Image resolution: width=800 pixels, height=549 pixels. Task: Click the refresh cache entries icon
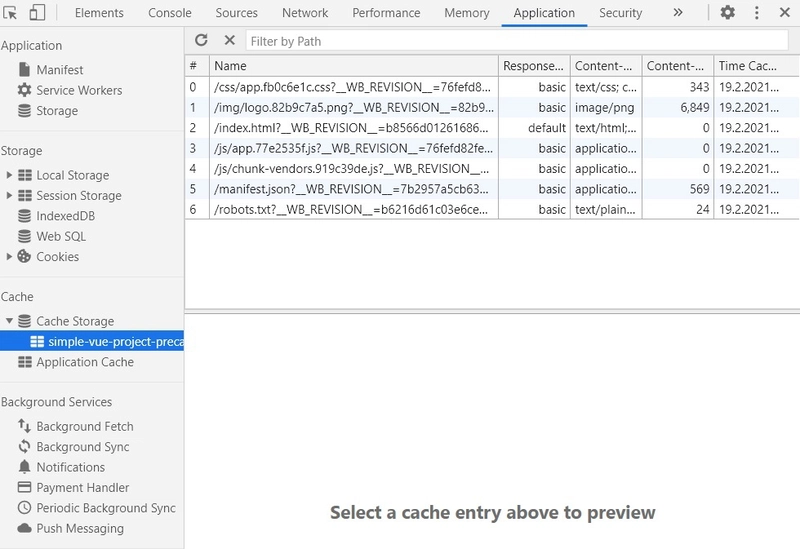[202, 40]
